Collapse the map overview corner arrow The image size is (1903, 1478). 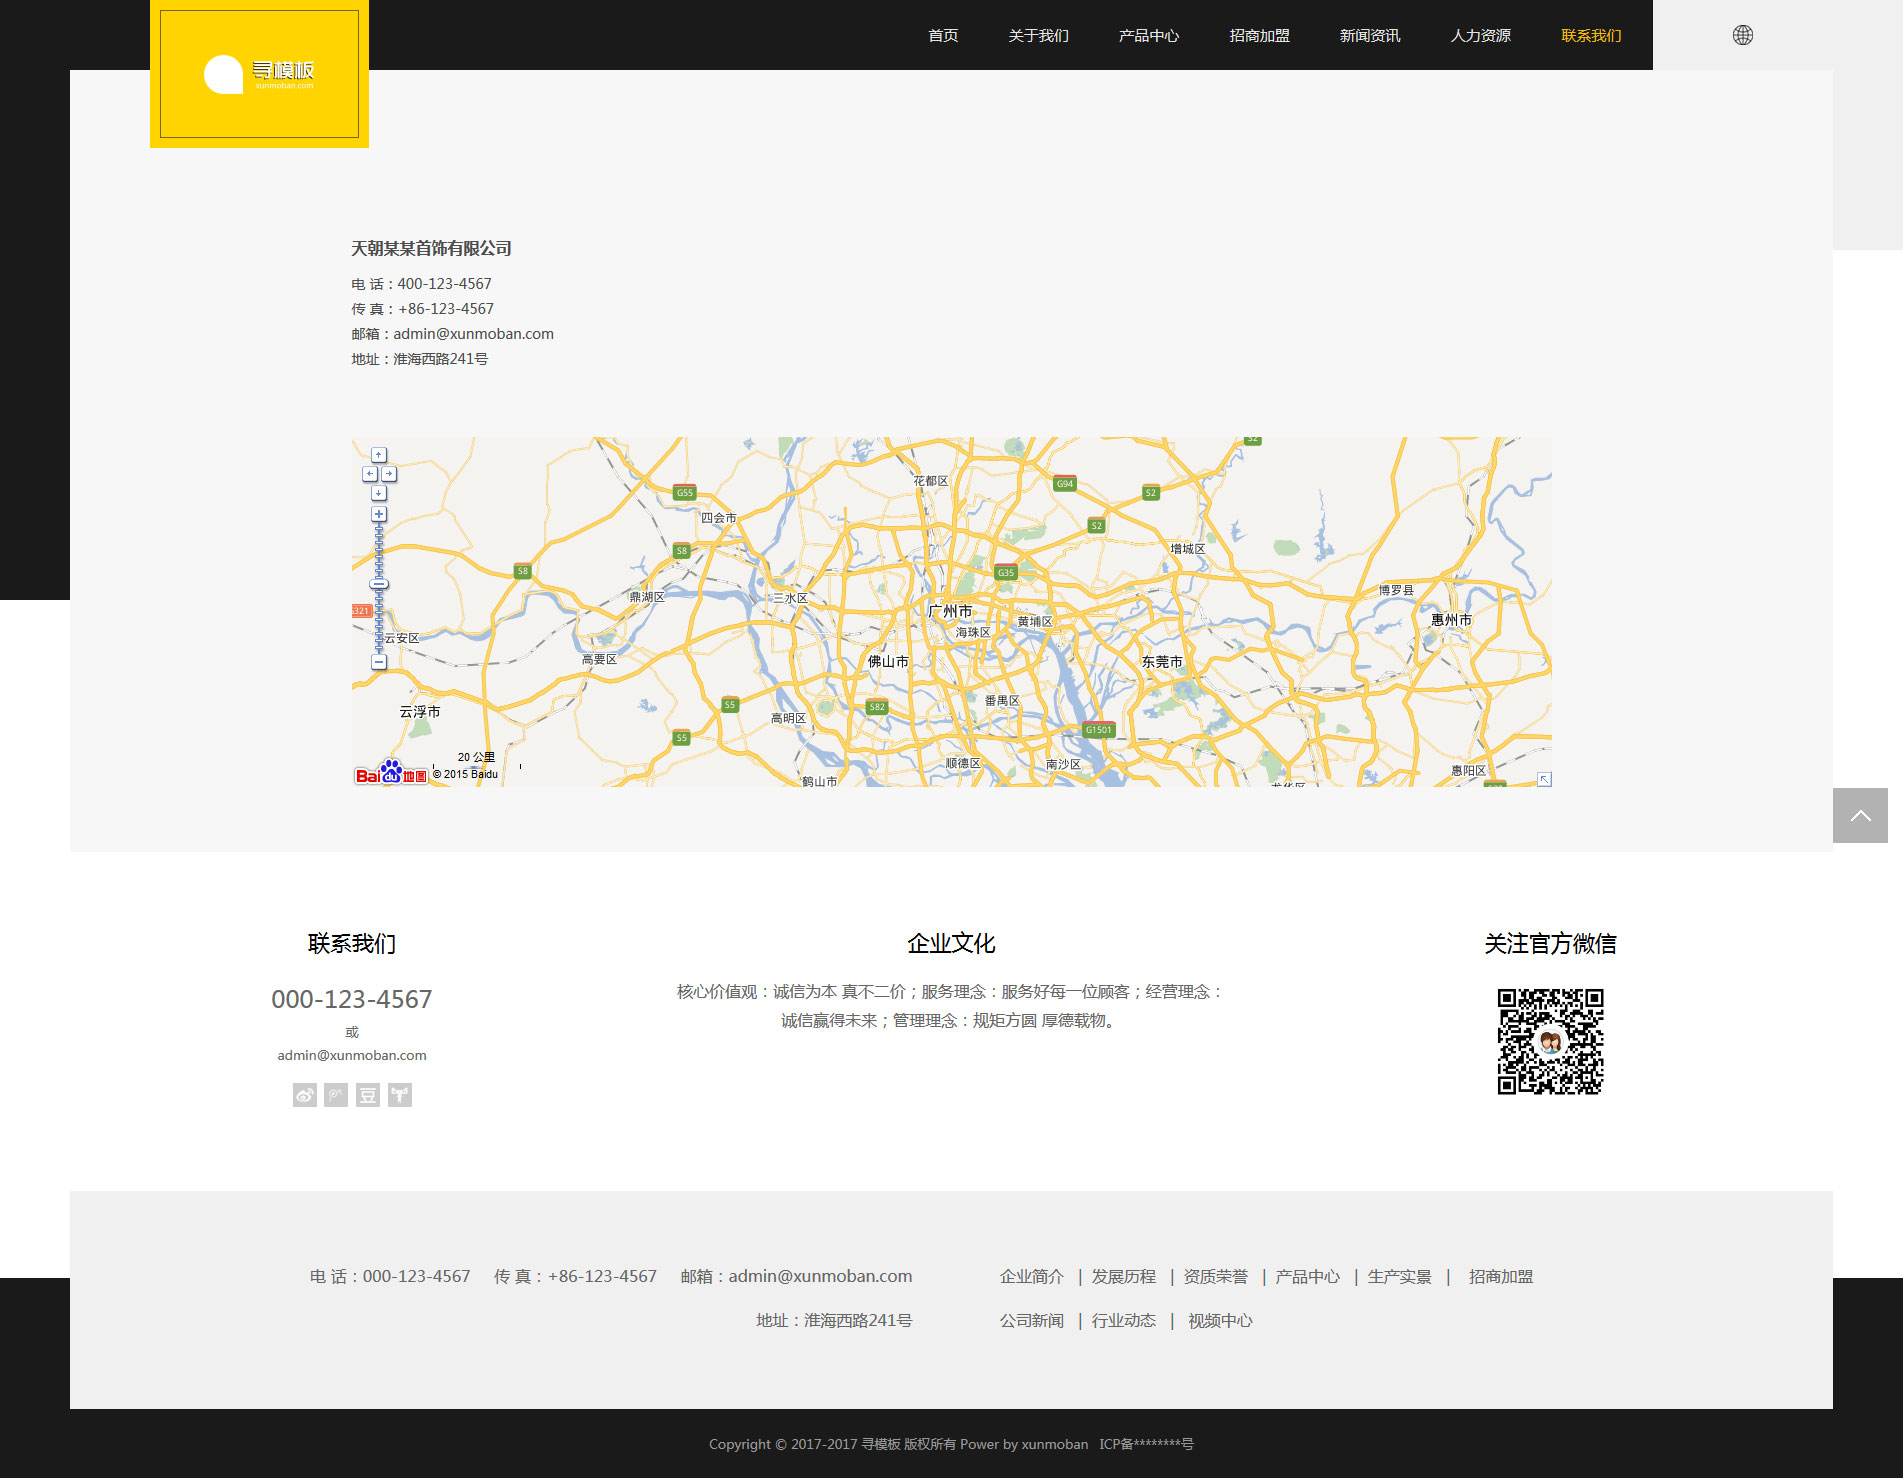coord(1544,779)
